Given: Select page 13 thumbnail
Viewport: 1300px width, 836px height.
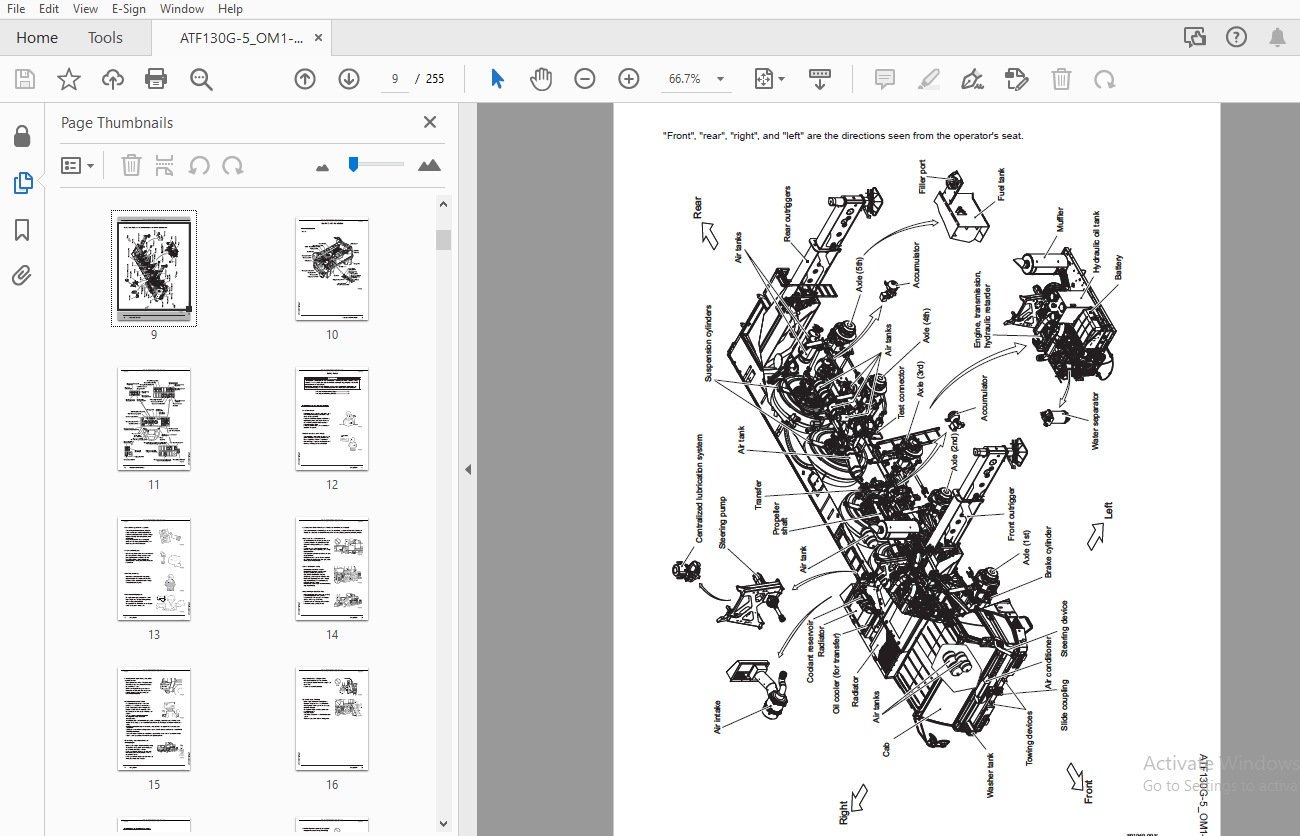Looking at the screenshot, I should click(154, 569).
